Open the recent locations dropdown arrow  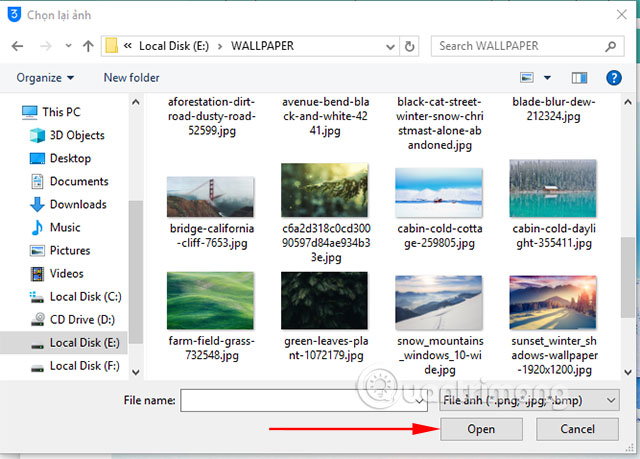tap(68, 46)
